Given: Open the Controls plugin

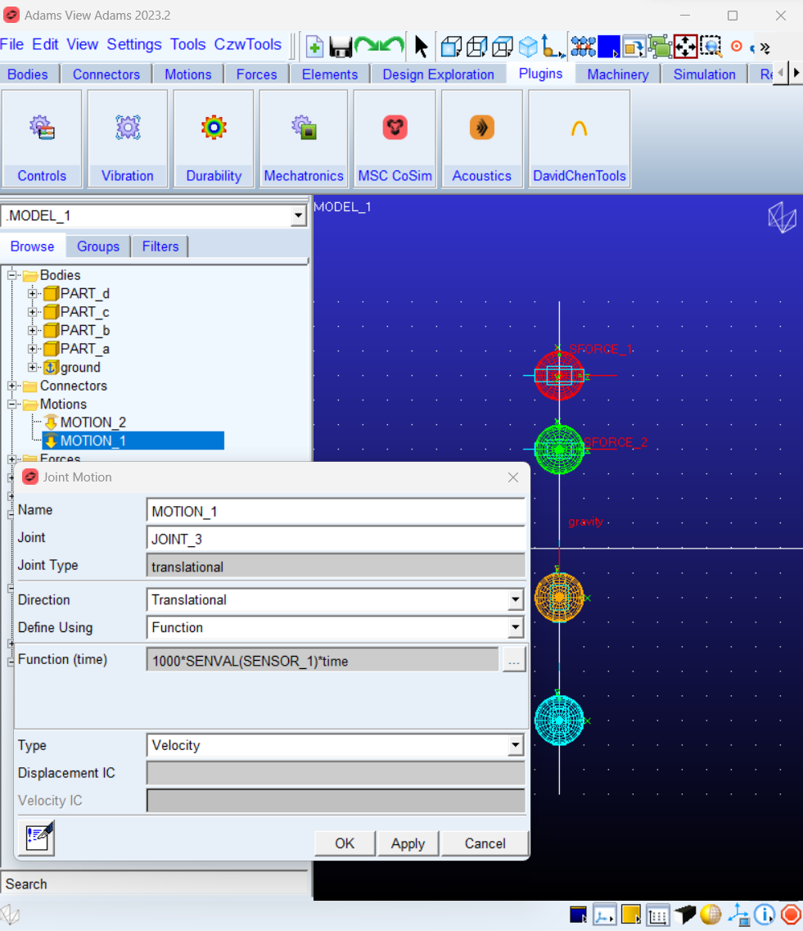Looking at the screenshot, I should (42, 139).
